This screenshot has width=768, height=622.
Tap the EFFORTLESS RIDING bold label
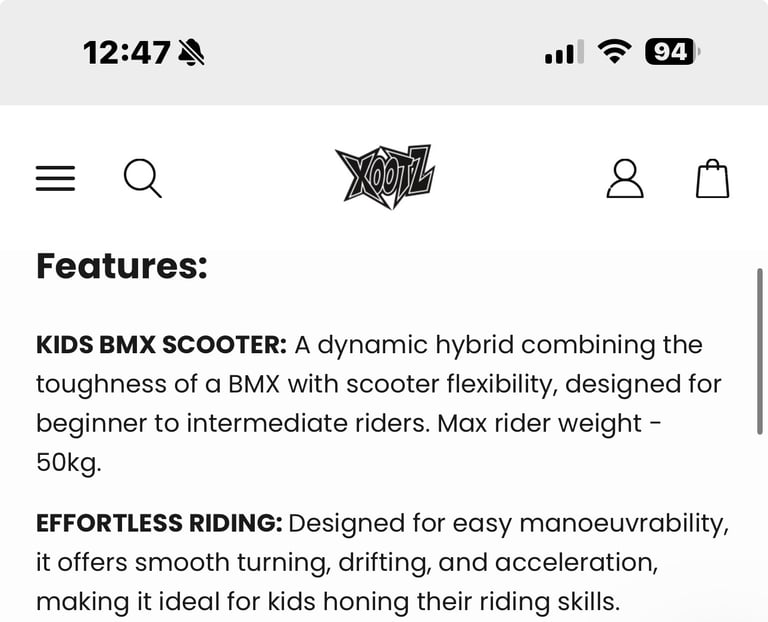coord(159,523)
